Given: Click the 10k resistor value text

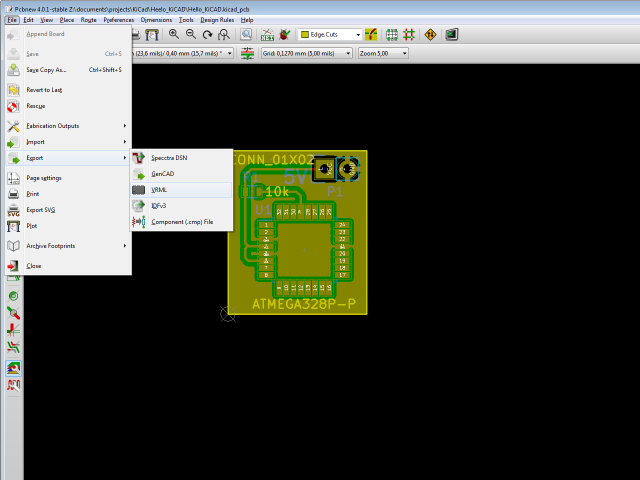Looking at the screenshot, I should (x=277, y=191).
